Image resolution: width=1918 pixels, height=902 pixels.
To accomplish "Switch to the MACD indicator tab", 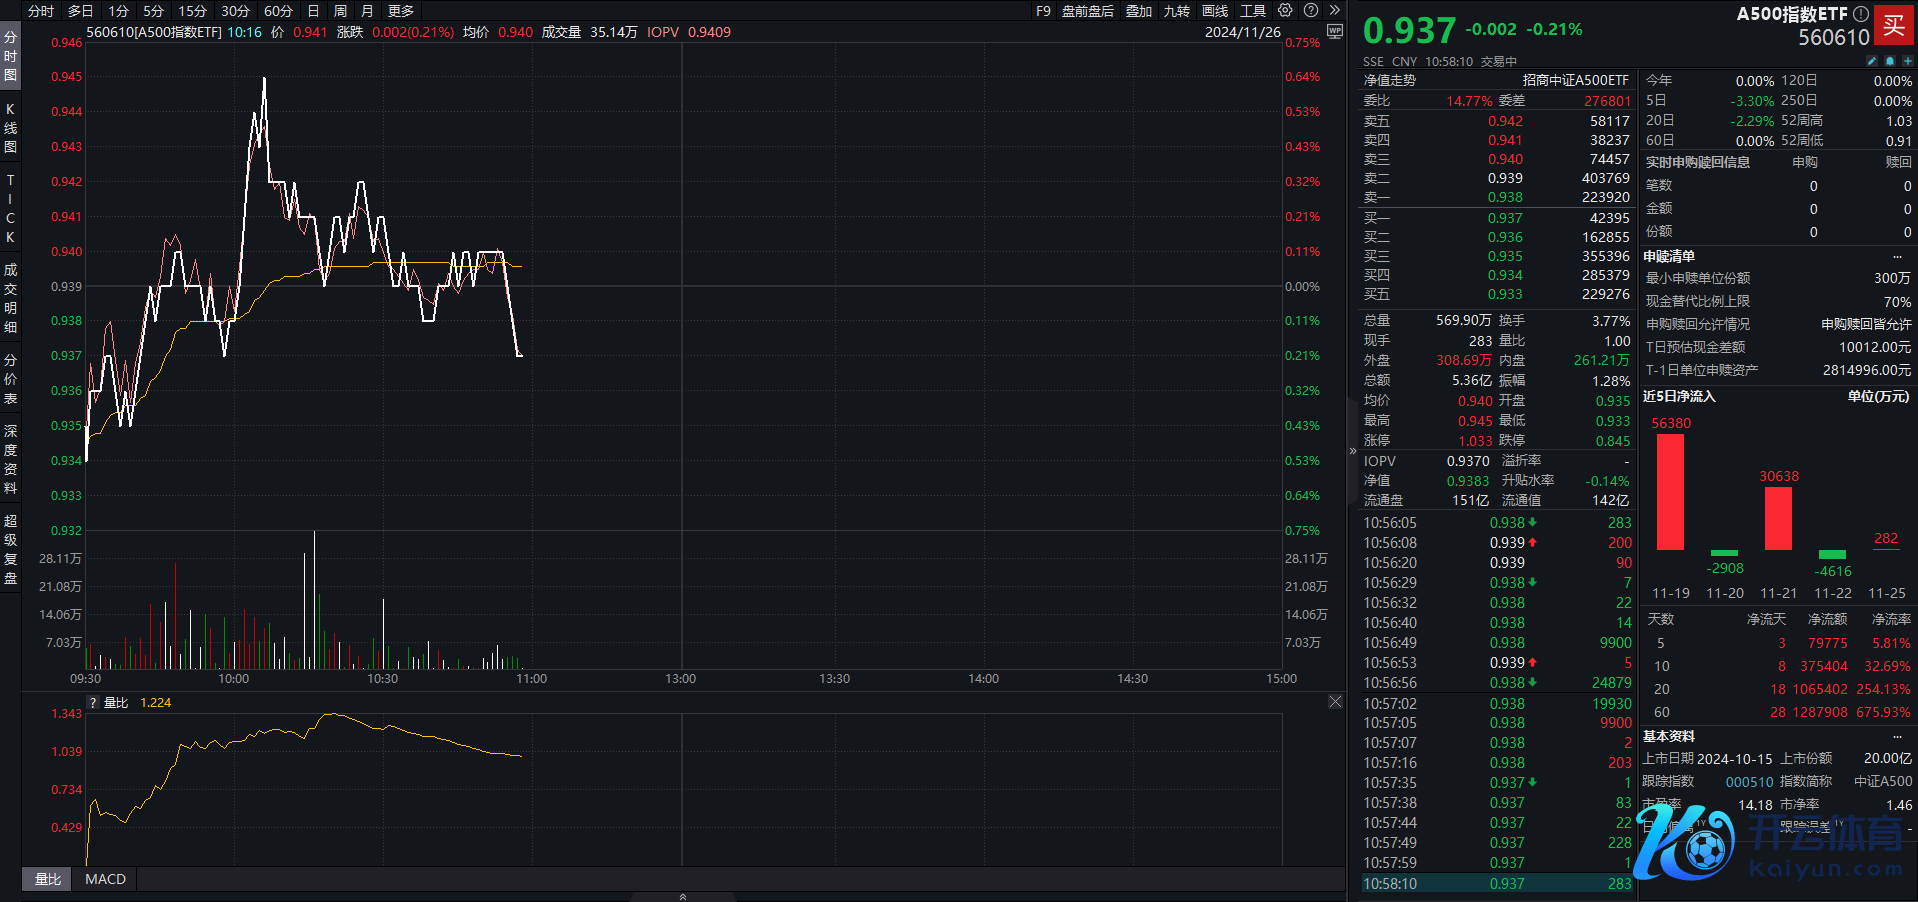I will click(x=105, y=879).
